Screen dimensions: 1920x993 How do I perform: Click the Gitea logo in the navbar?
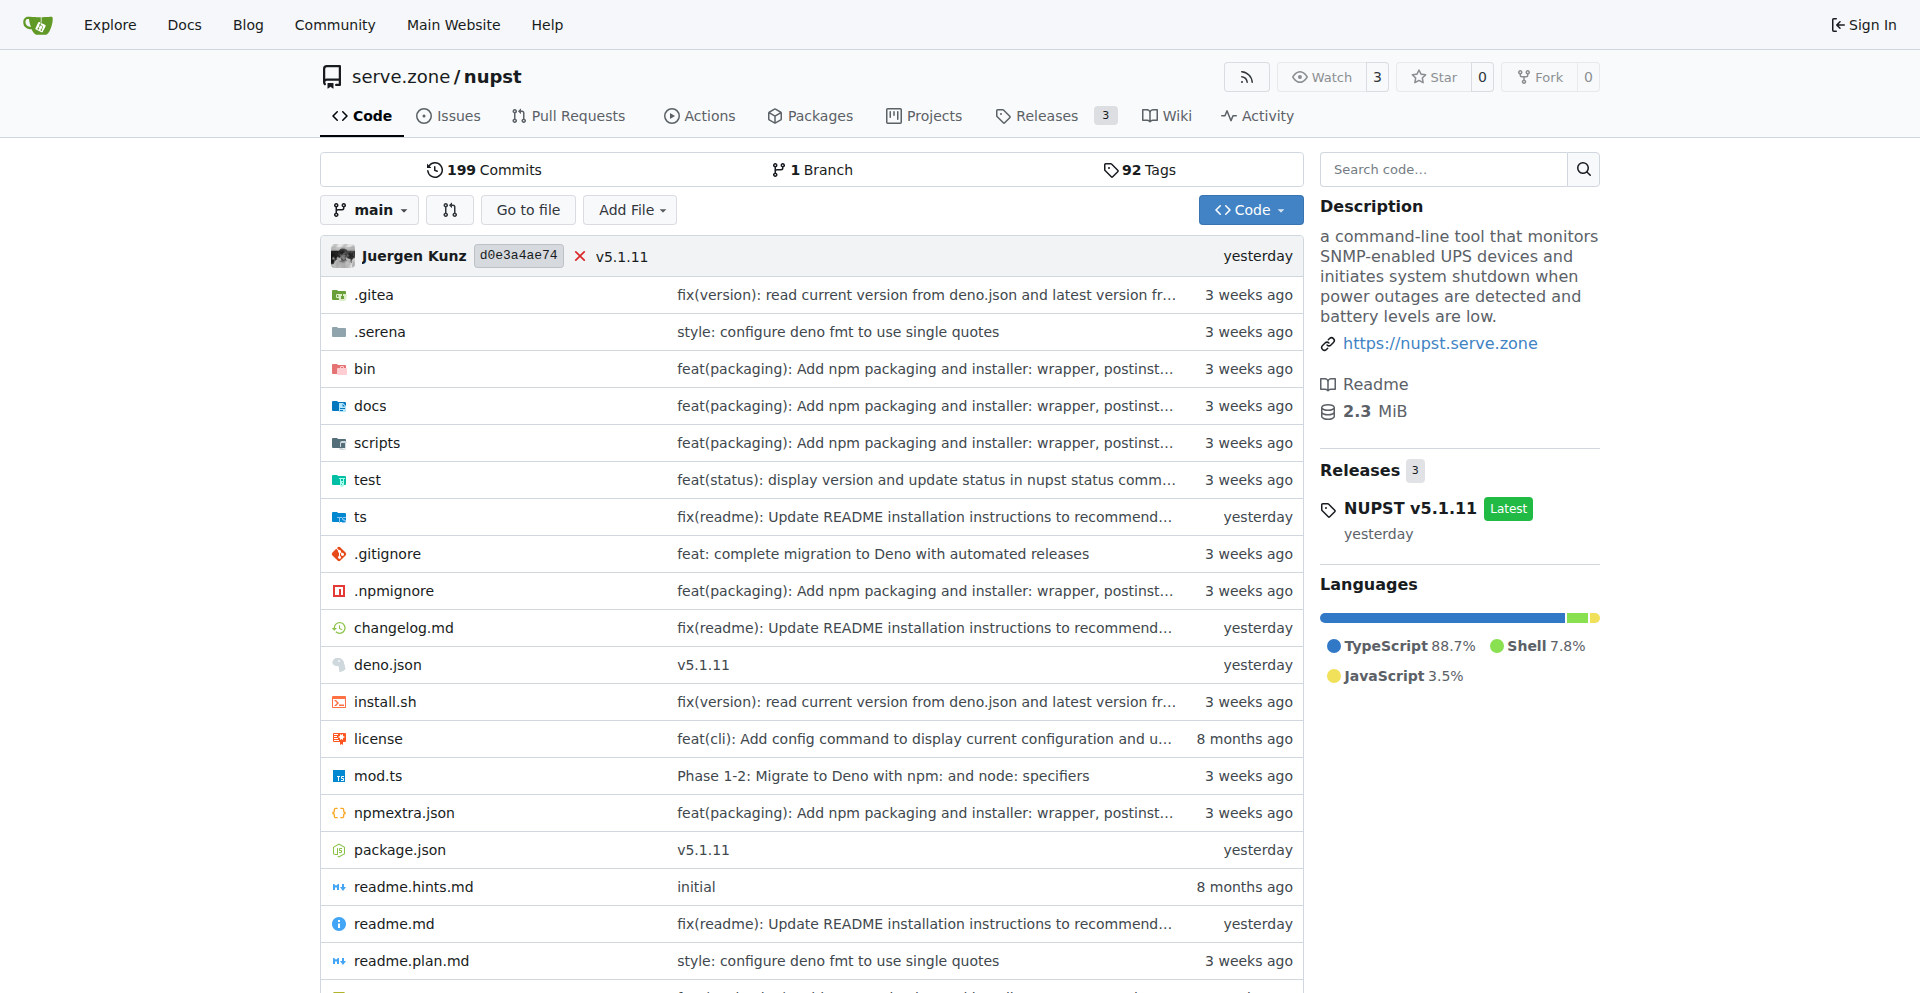click(x=38, y=25)
